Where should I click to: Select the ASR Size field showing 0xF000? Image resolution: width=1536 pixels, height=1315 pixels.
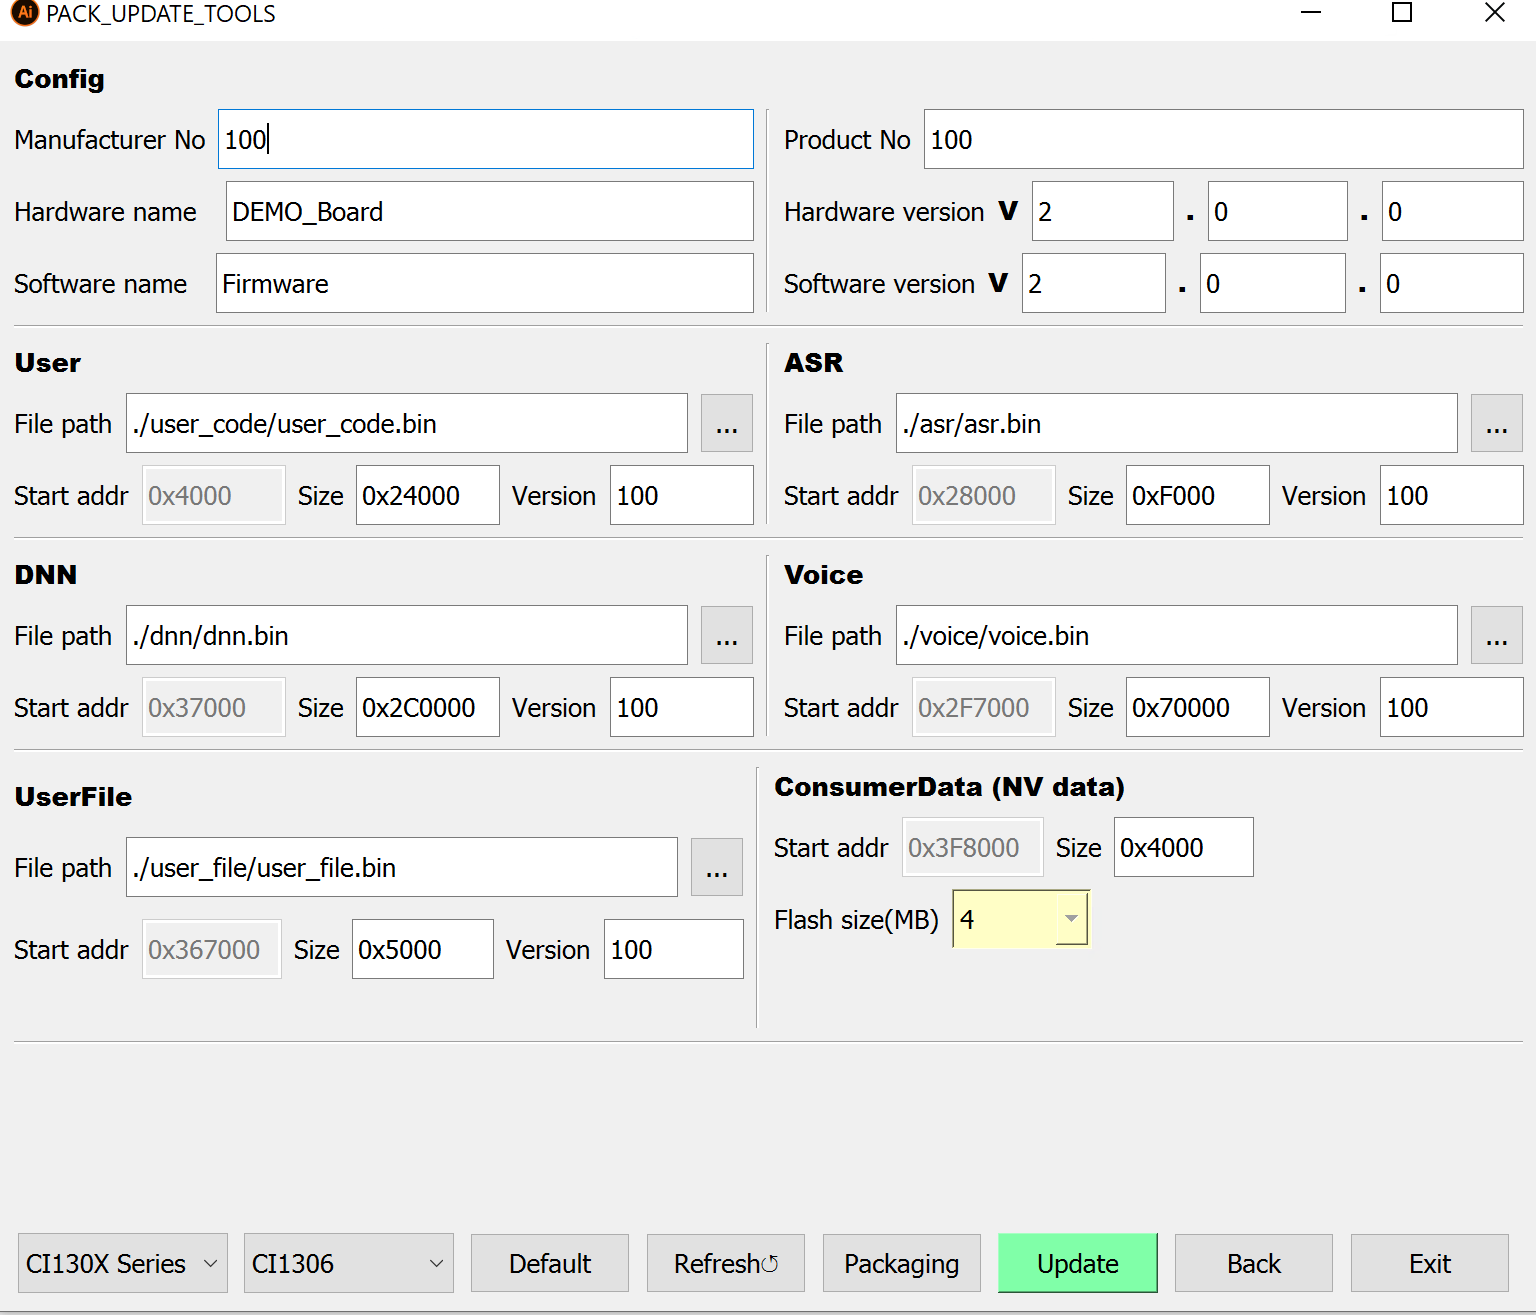click(x=1197, y=495)
